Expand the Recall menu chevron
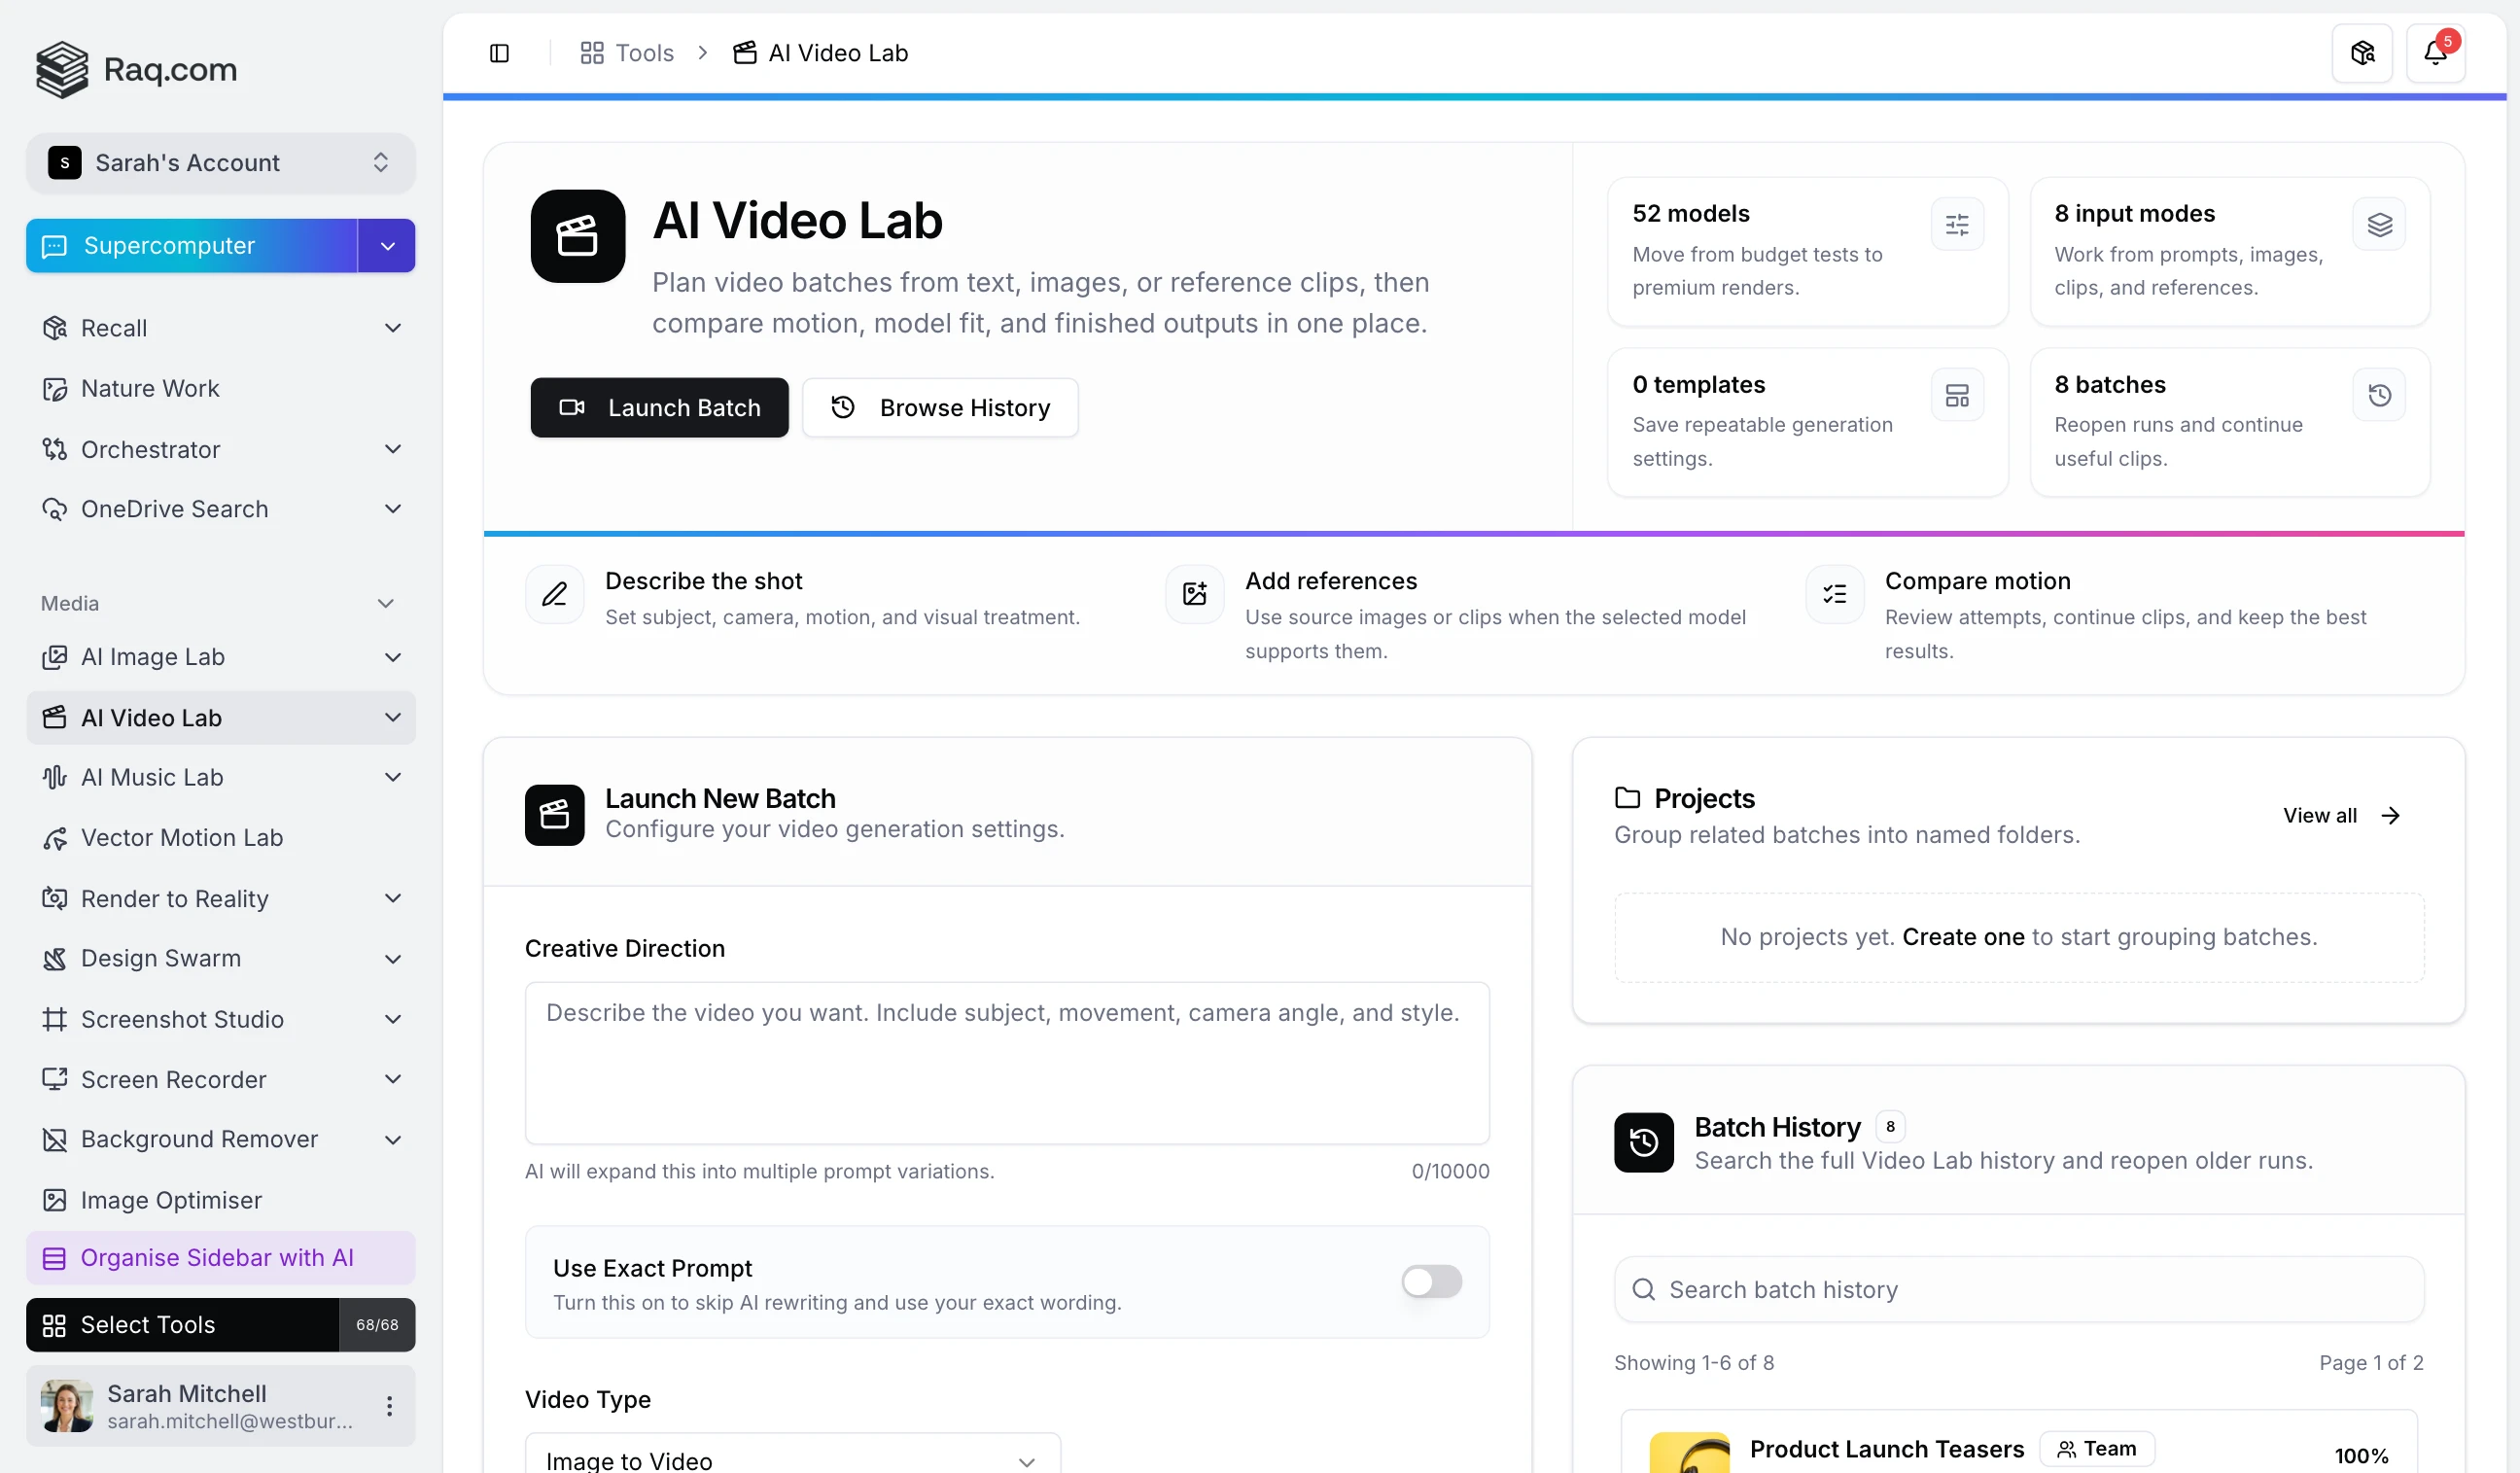The image size is (2520, 1473). pos(393,329)
